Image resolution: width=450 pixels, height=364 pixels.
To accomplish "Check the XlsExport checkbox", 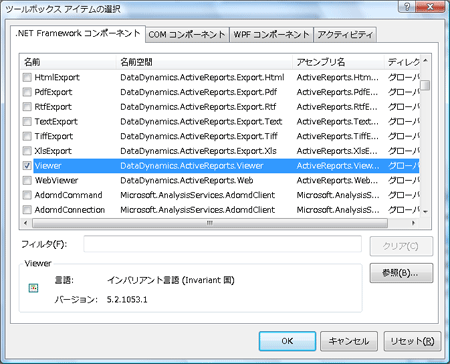I will [27, 151].
